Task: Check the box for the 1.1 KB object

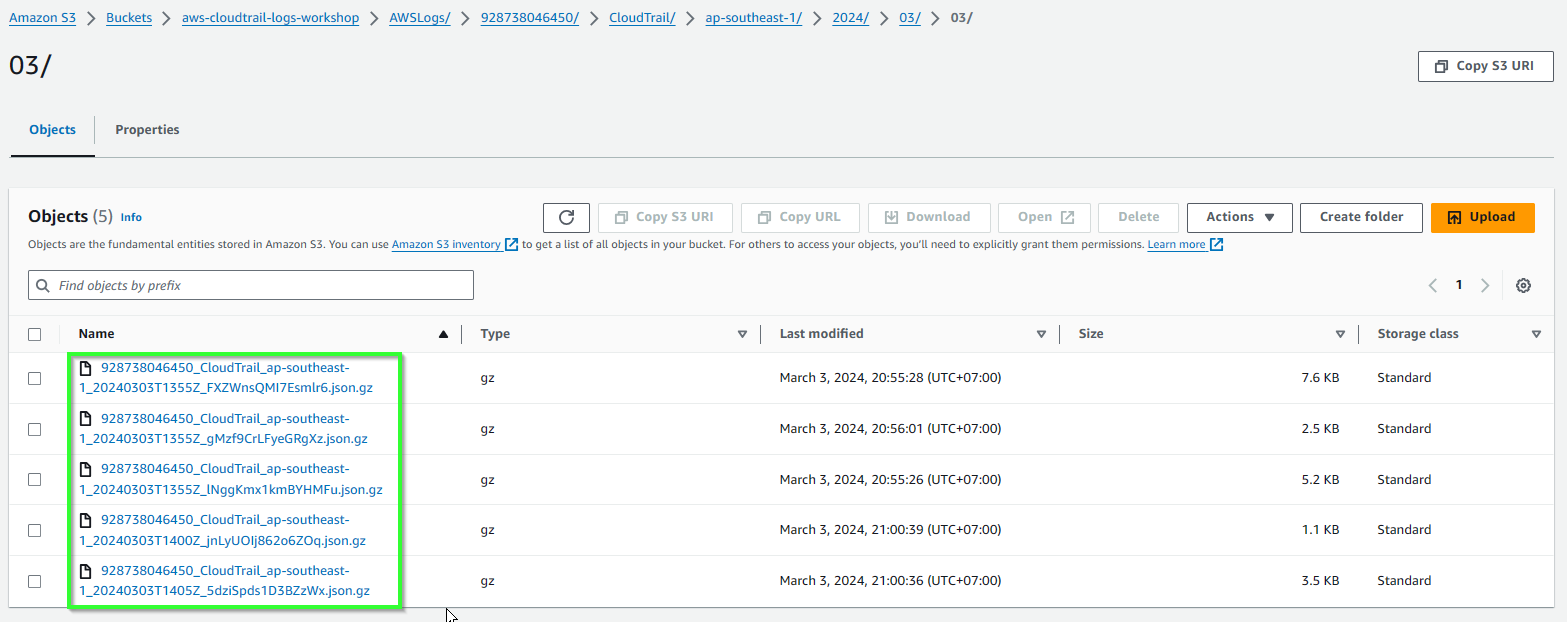Action: (35, 530)
